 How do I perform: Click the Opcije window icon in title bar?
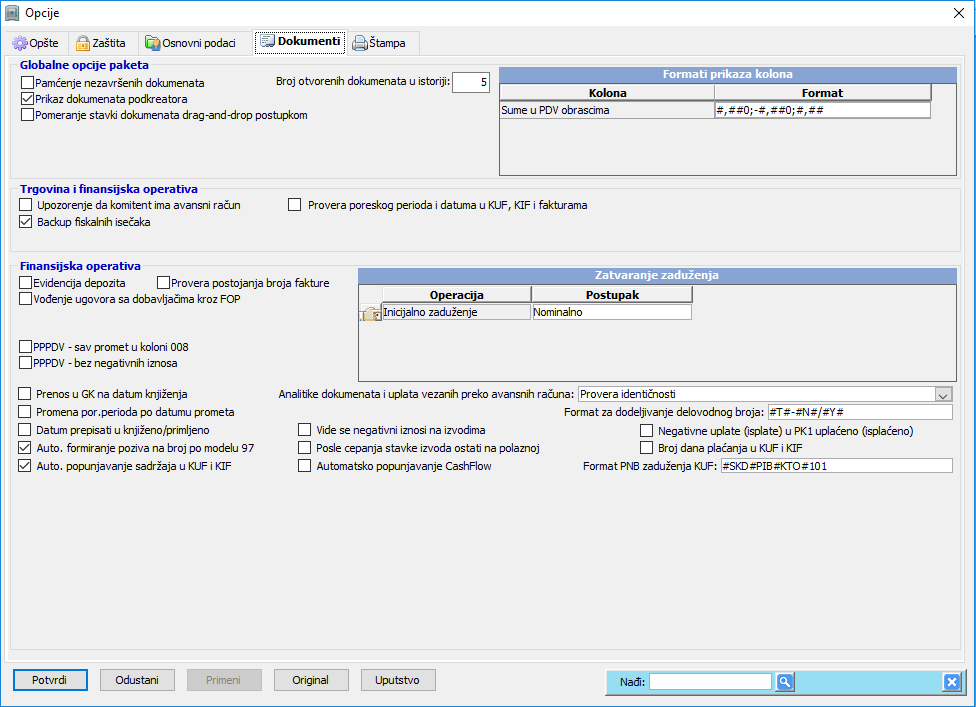12,13
